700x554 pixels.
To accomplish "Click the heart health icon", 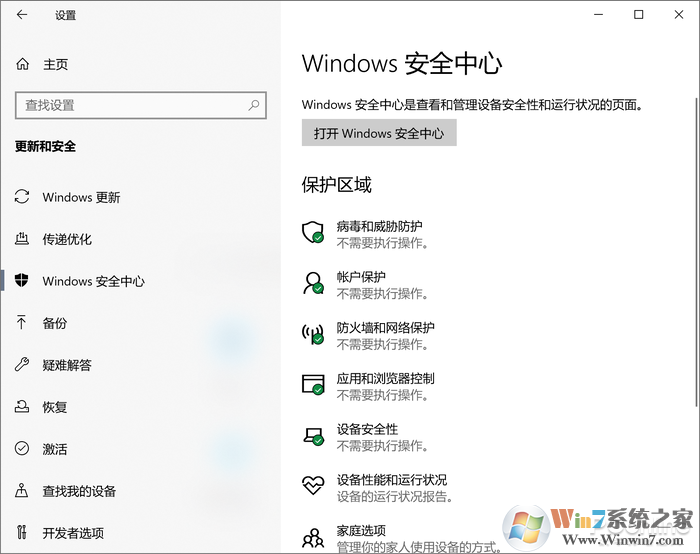I will 313,485.
